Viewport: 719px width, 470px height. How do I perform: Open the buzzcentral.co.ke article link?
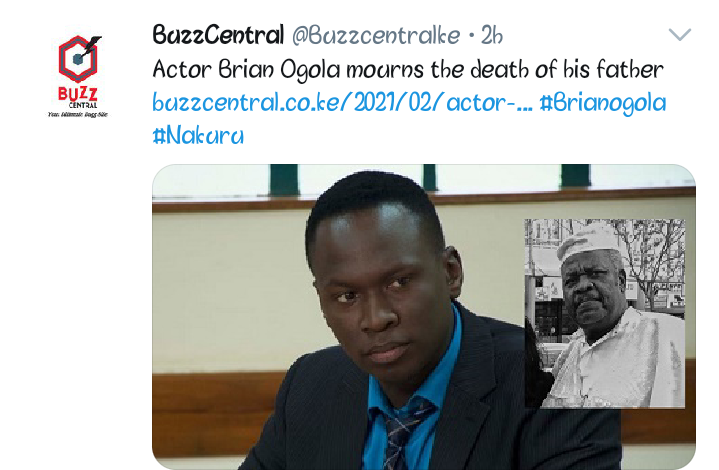[342, 103]
